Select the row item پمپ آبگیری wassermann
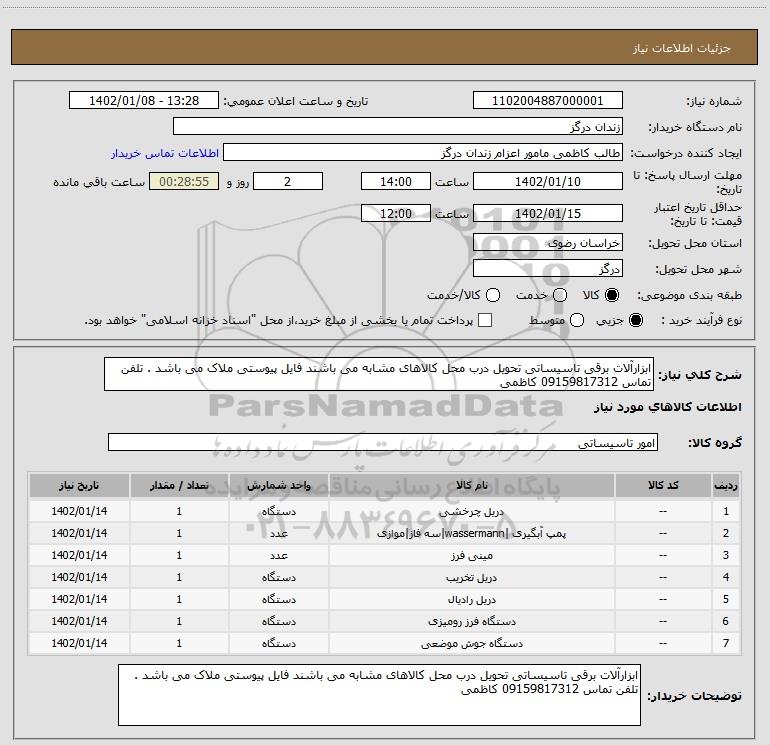 tap(471, 533)
